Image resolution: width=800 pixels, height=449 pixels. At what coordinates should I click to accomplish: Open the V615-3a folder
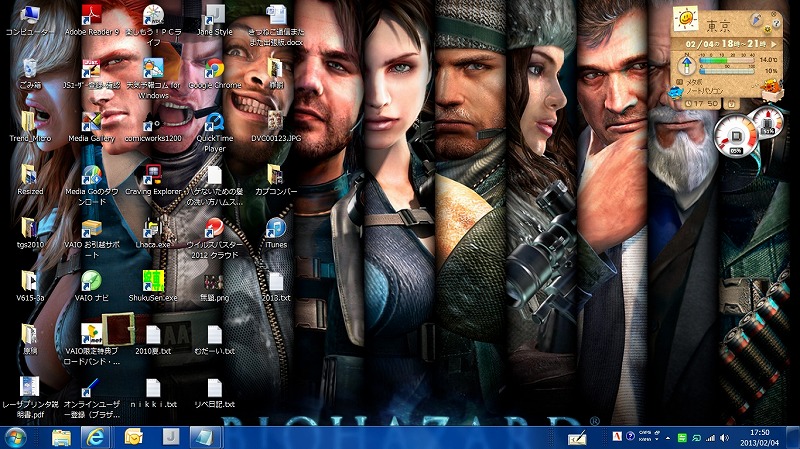(30, 286)
